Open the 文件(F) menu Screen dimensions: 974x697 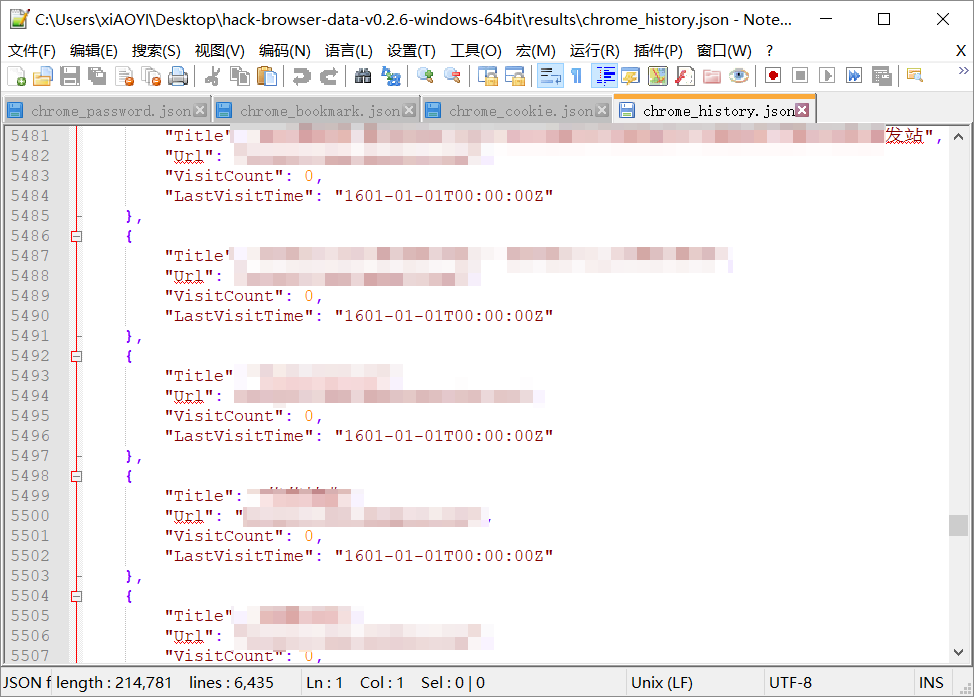(x=32, y=50)
